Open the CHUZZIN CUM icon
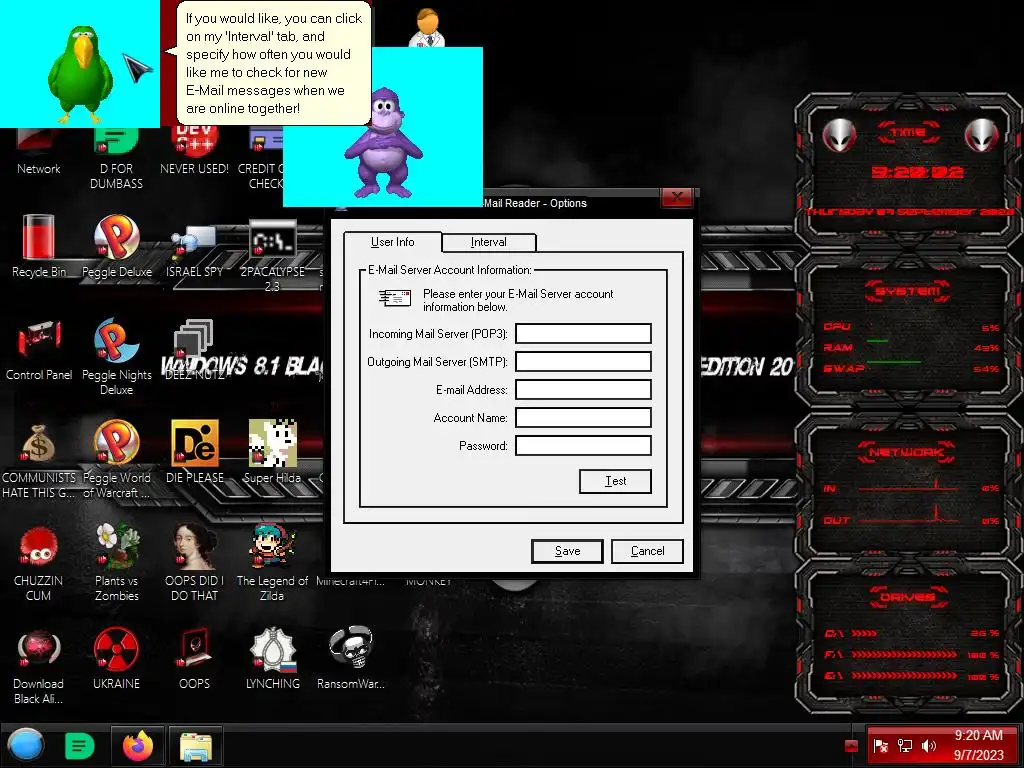The height and width of the screenshot is (768, 1024). (x=39, y=564)
